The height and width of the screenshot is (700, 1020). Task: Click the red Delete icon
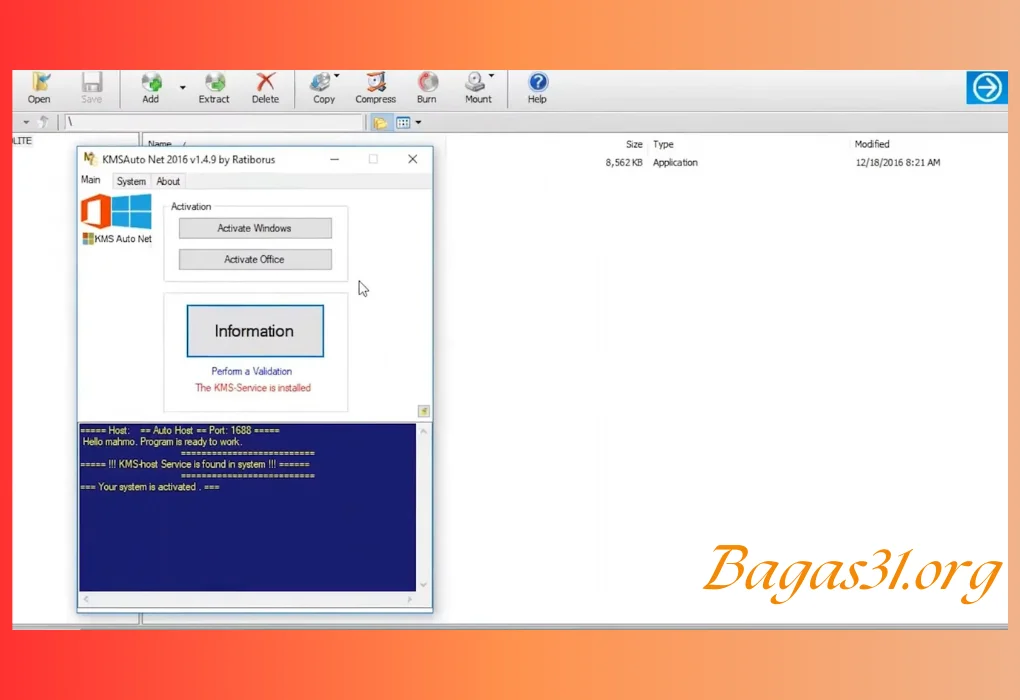click(x=265, y=88)
